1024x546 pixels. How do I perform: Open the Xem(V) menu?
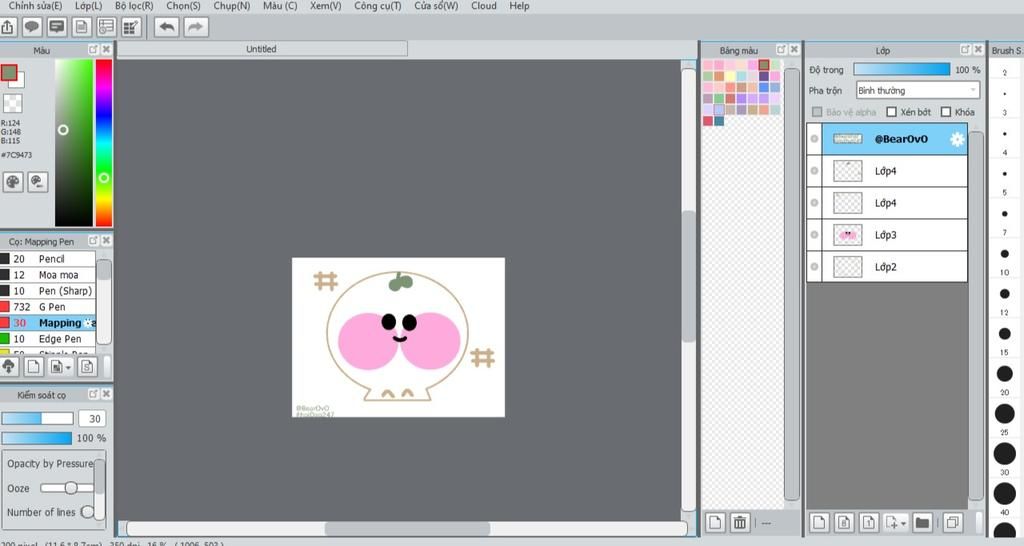coord(325,6)
